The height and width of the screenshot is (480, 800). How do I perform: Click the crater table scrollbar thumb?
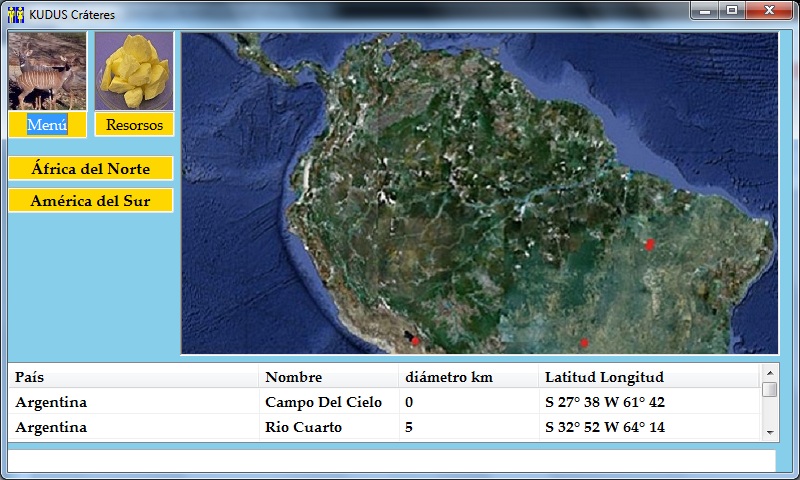769,390
